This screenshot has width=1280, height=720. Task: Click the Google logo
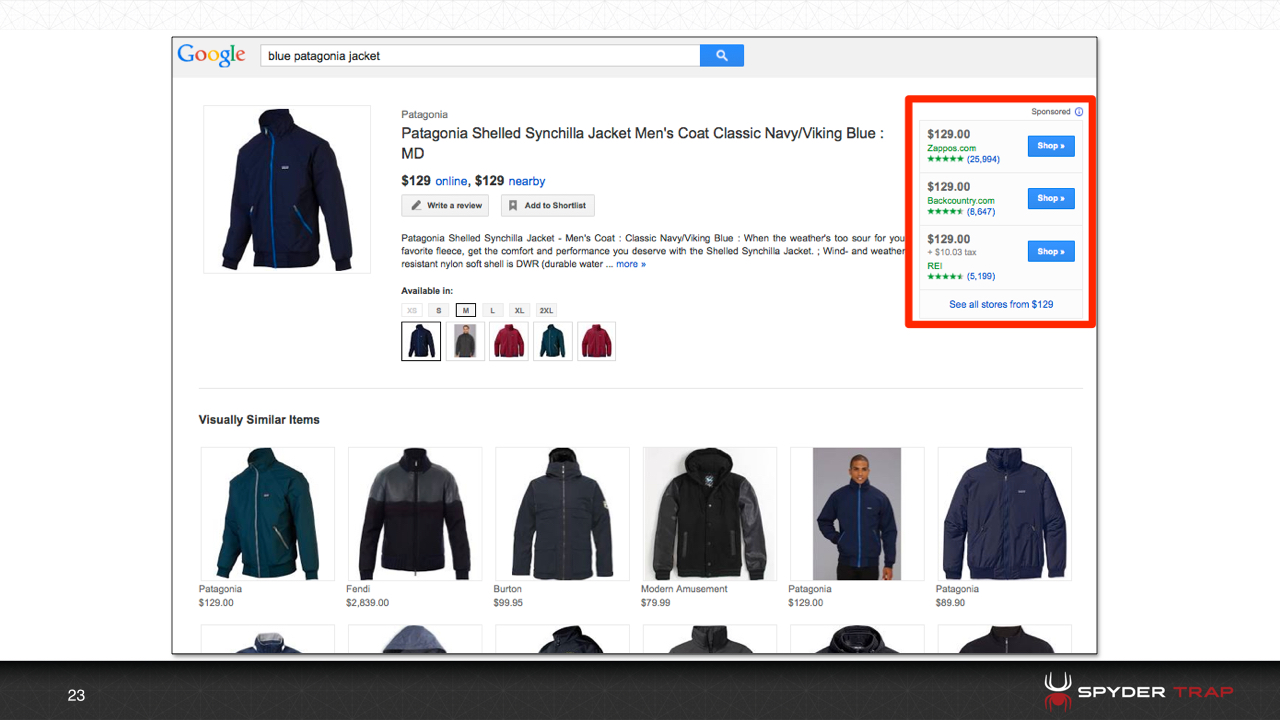coord(211,56)
